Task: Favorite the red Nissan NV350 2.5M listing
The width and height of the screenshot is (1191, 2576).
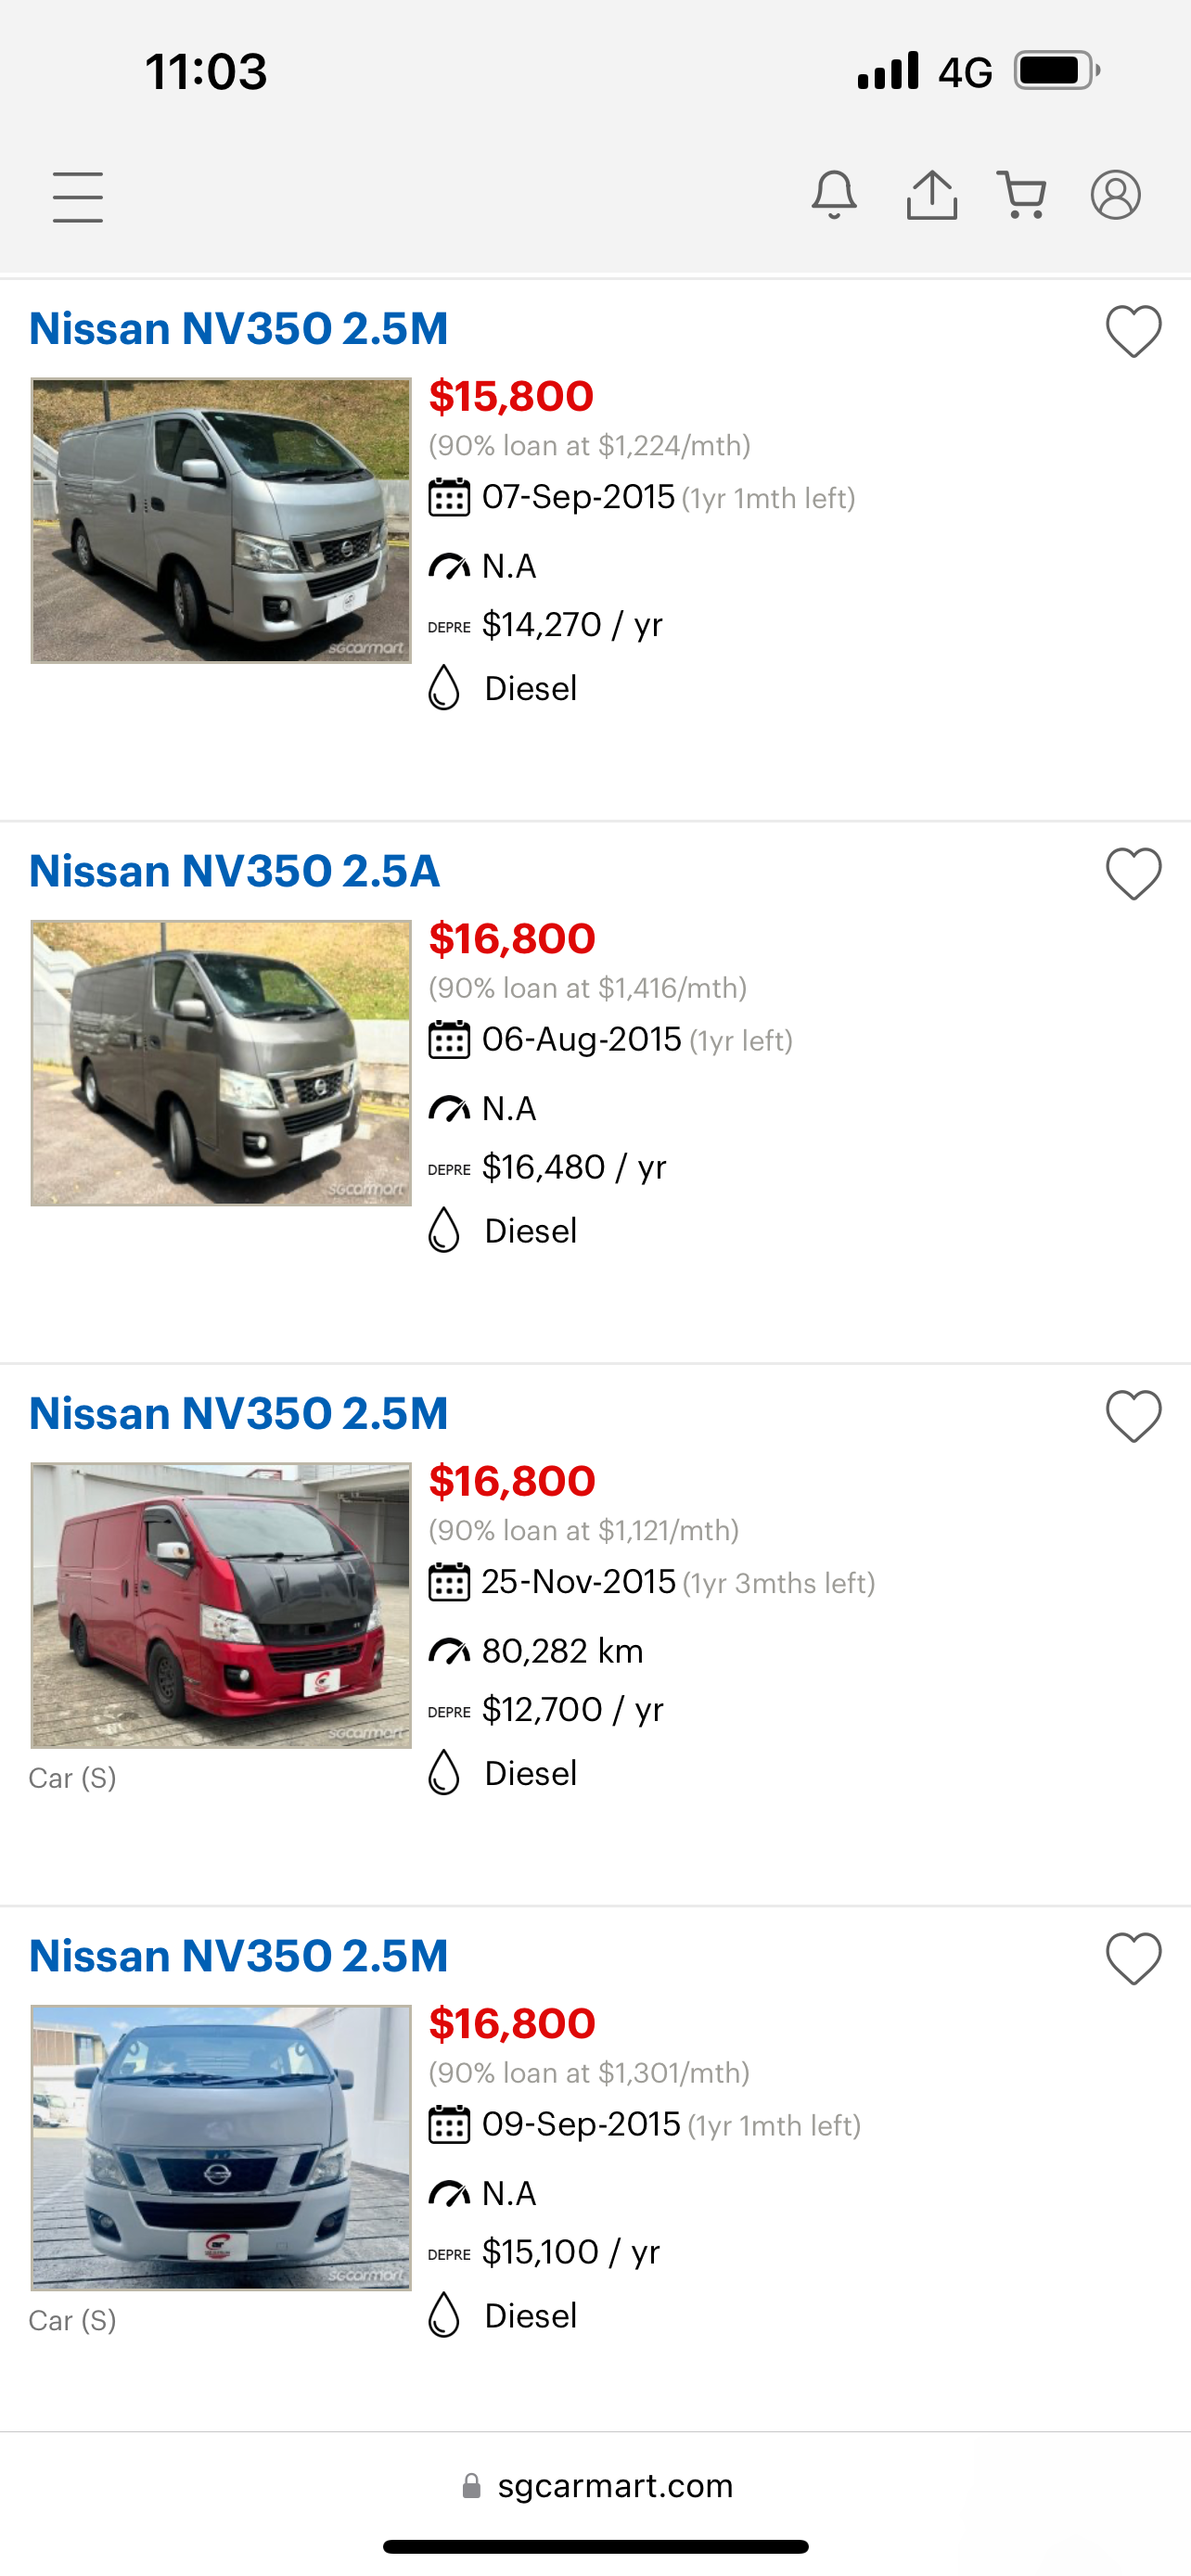Action: click(1133, 1416)
